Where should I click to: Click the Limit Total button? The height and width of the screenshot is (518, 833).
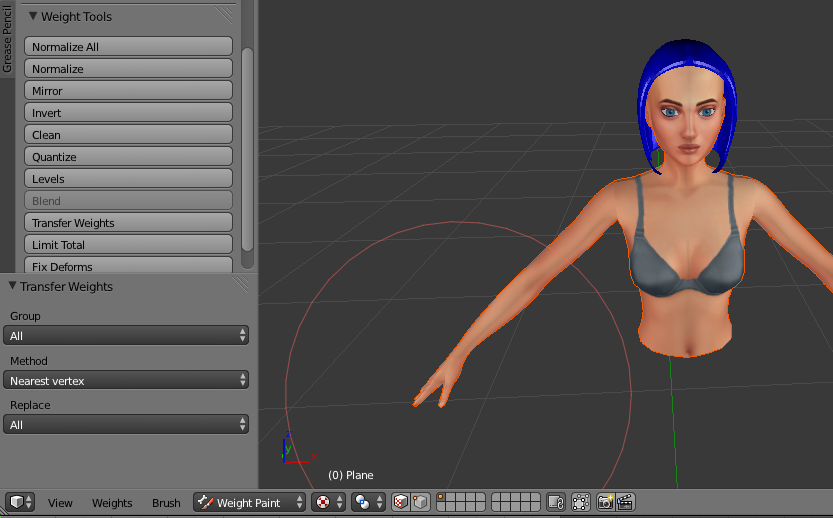(128, 245)
